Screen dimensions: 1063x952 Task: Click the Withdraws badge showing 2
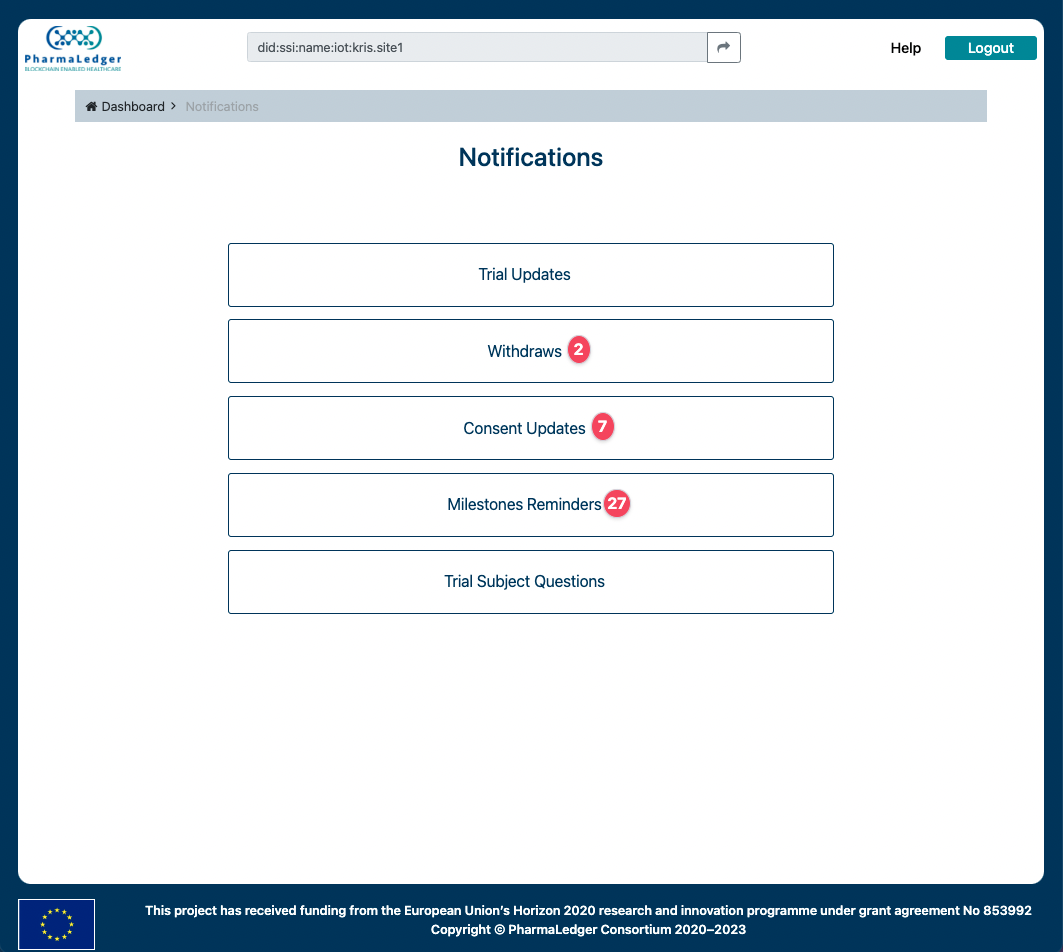[578, 350]
